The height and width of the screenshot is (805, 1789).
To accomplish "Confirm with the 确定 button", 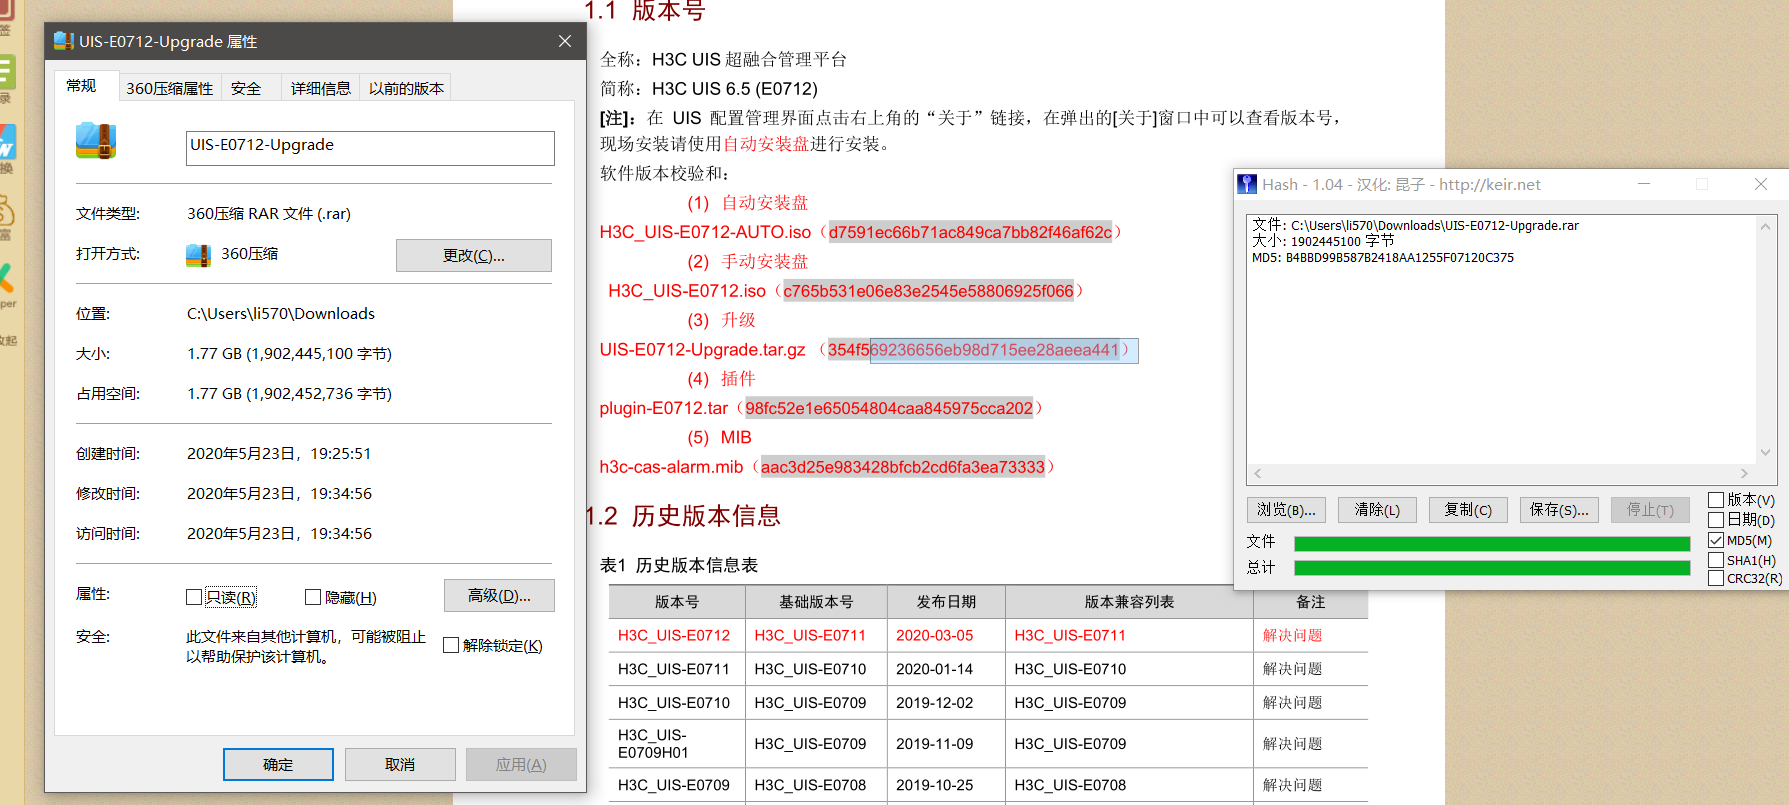I will point(278,765).
